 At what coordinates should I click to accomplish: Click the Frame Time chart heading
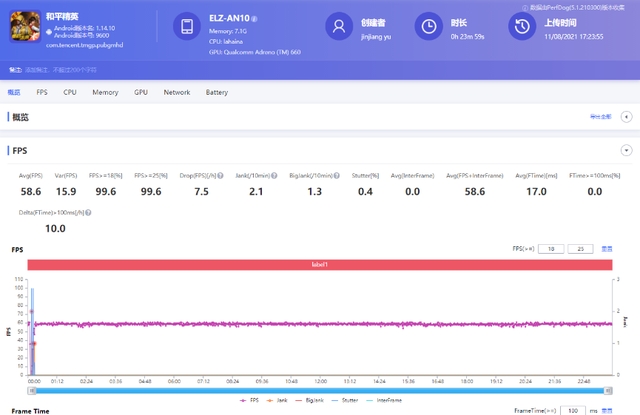[30, 411]
